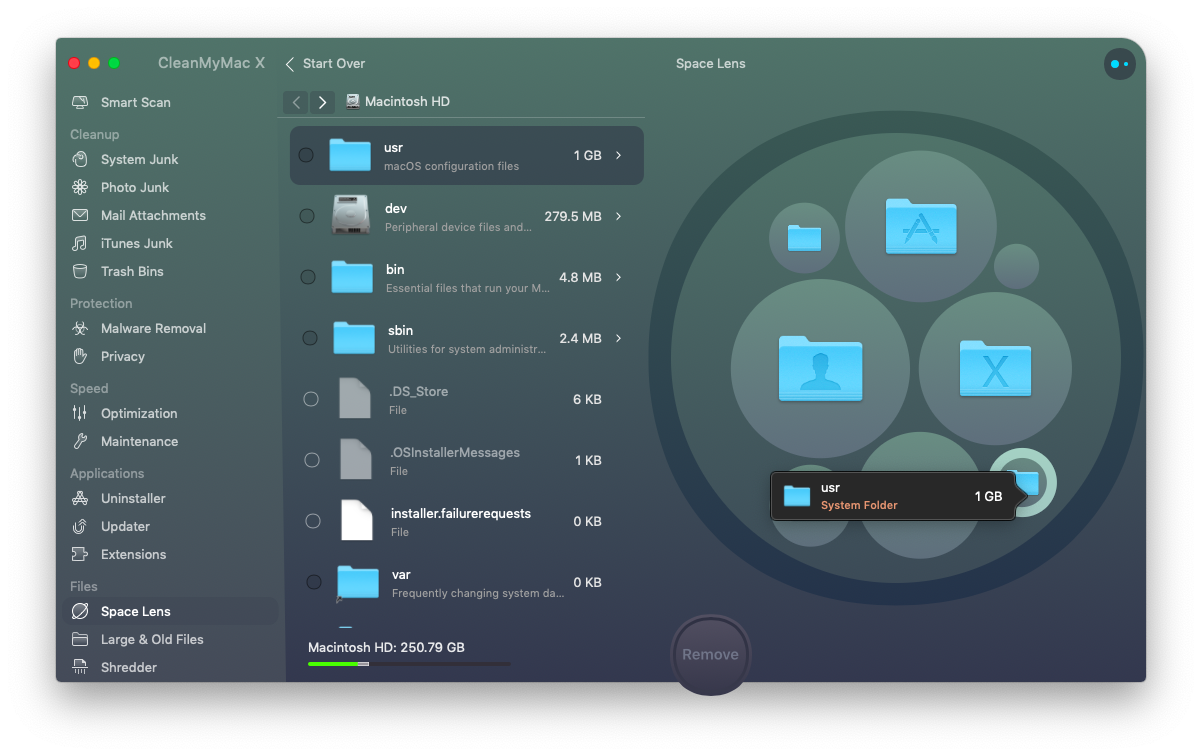Click the Extensions icon
Screen dimensions: 1202x756
tap(80, 554)
